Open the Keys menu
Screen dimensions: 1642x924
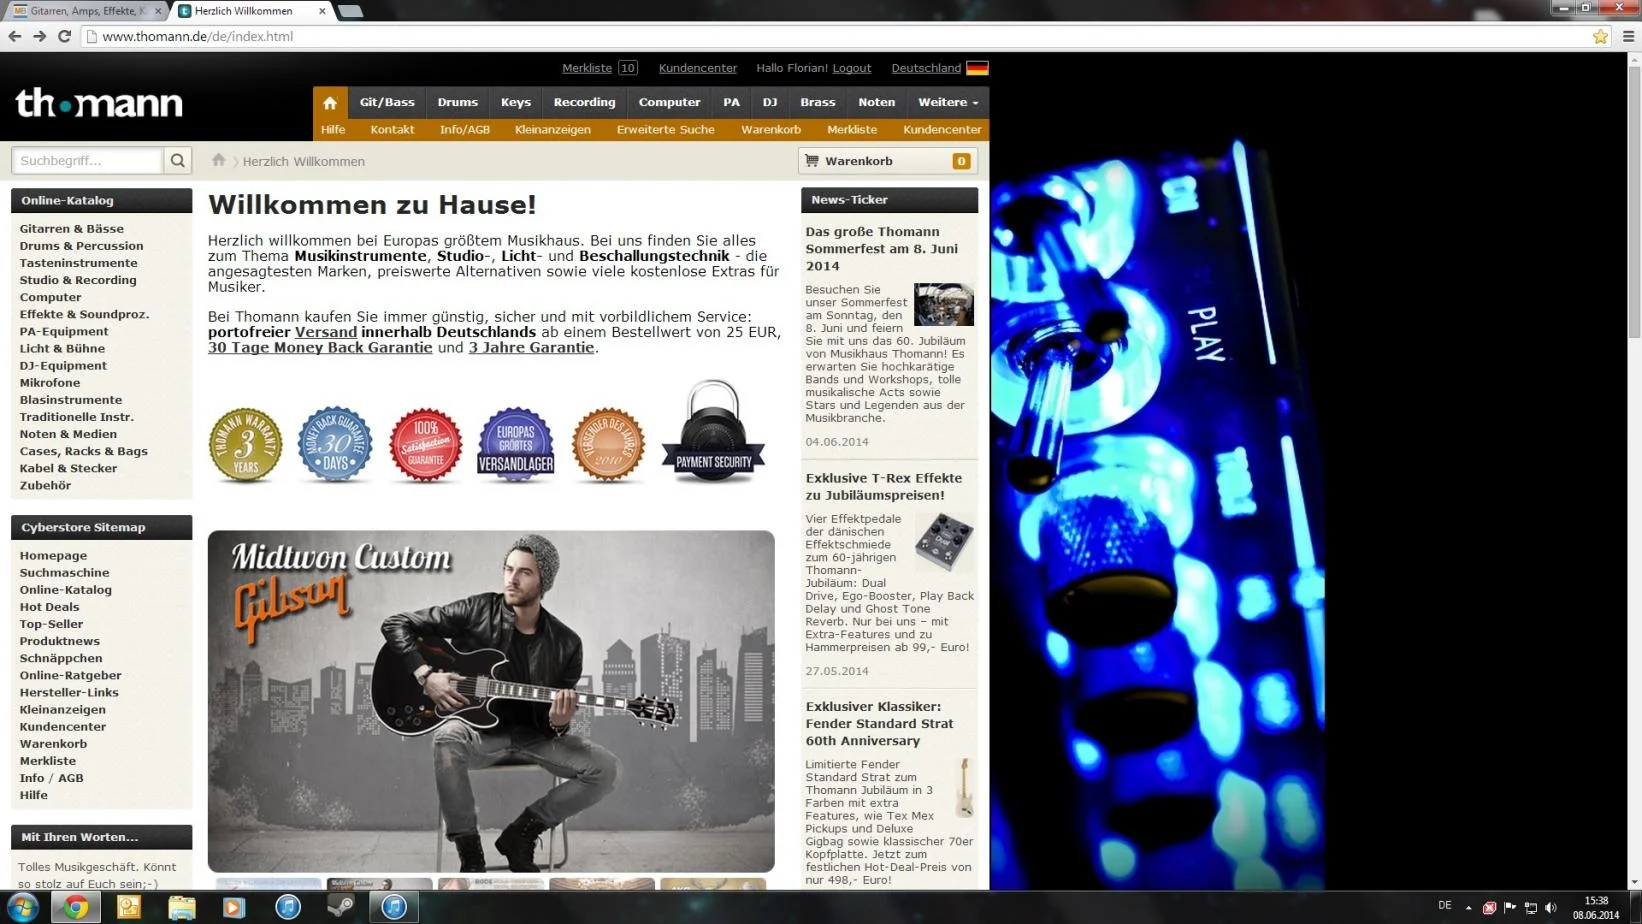[516, 102]
